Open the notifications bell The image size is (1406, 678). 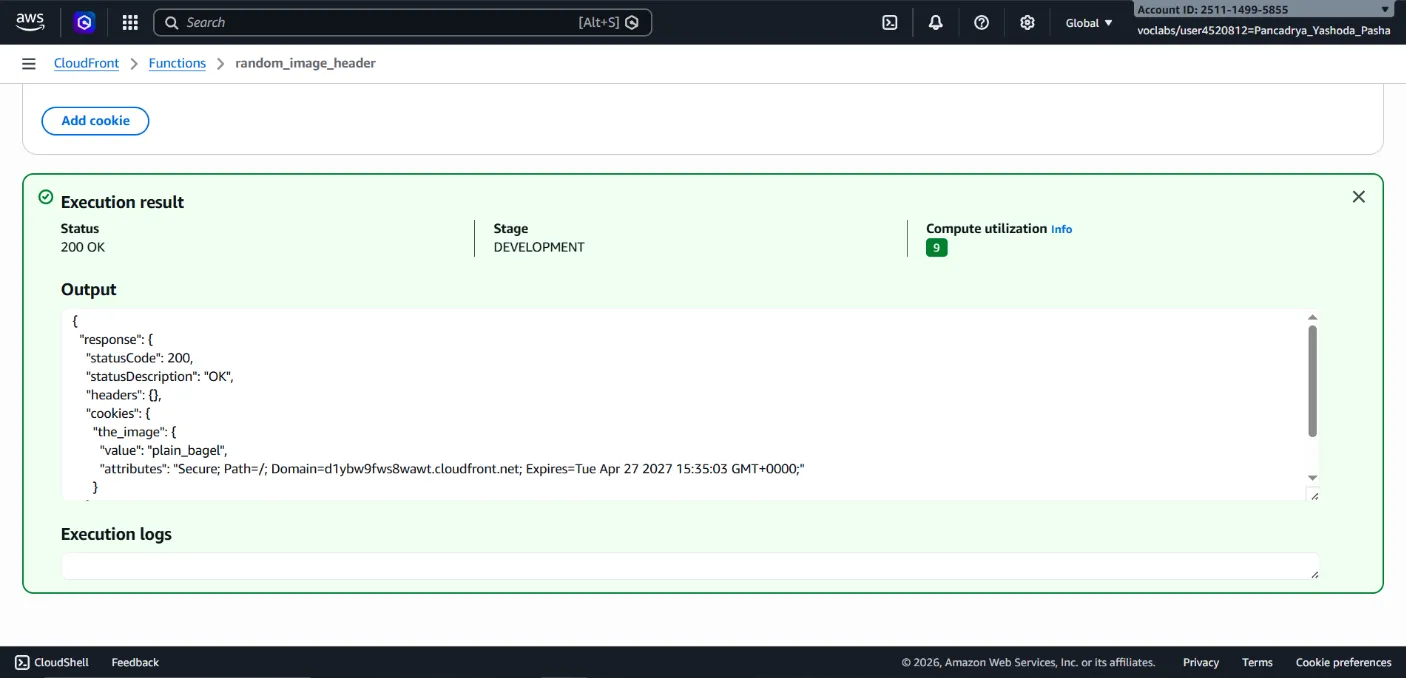[x=936, y=22]
